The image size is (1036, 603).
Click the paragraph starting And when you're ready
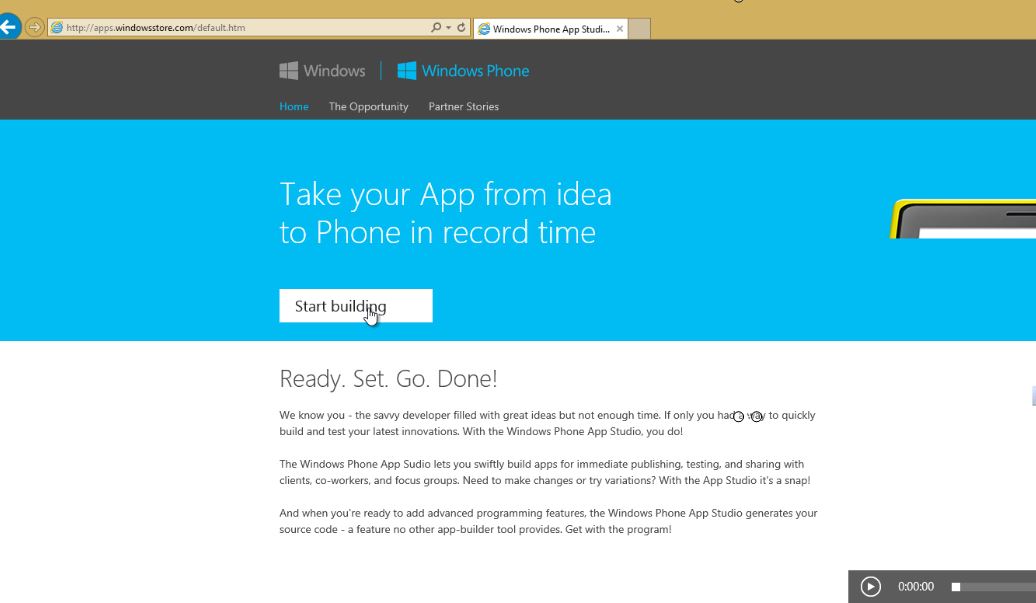pos(548,521)
